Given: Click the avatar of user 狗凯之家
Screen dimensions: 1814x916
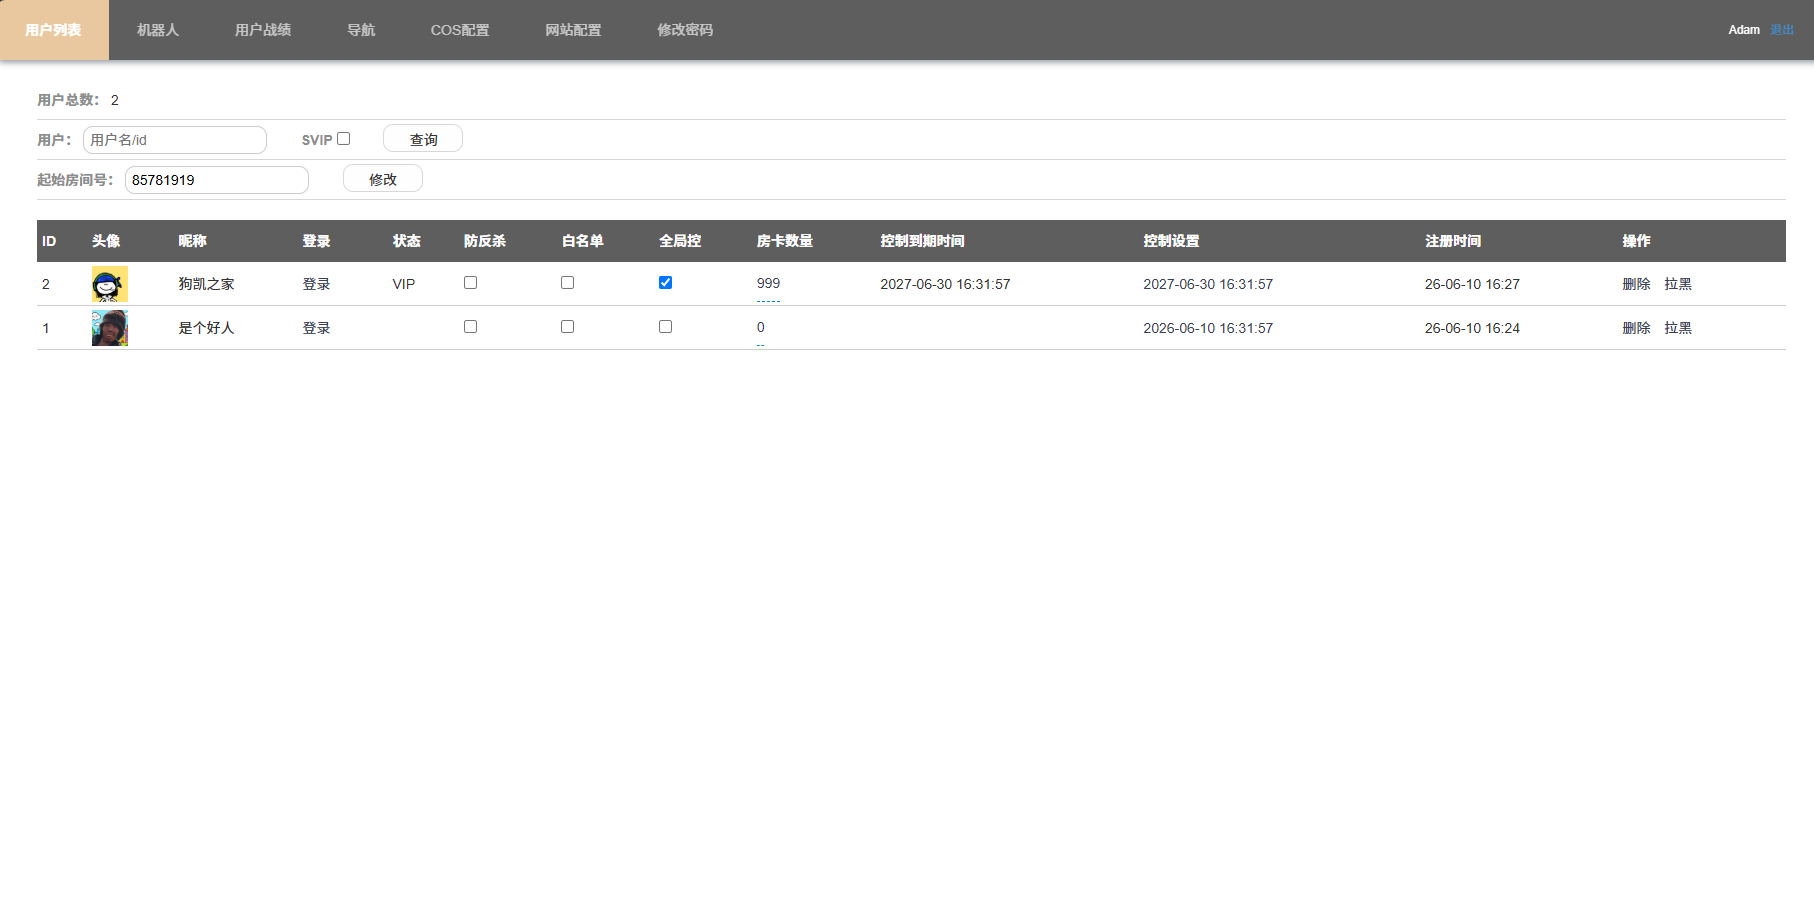Looking at the screenshot, I should (110, 284).
